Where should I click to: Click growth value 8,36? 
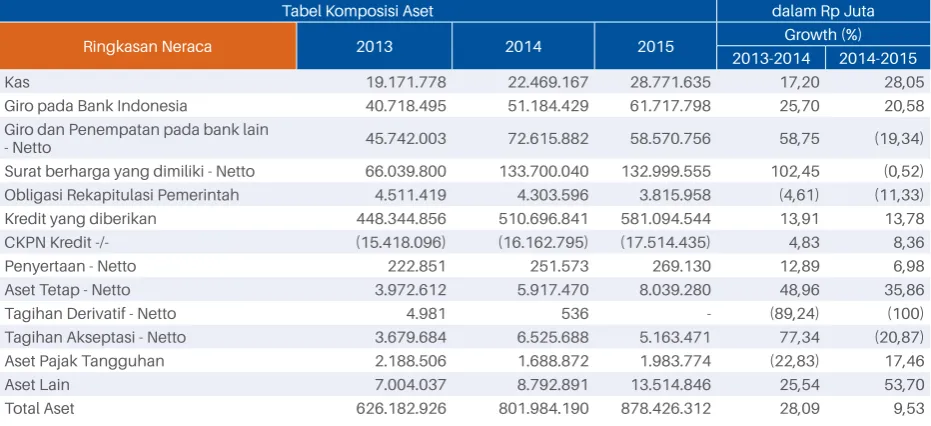[907, 242]
